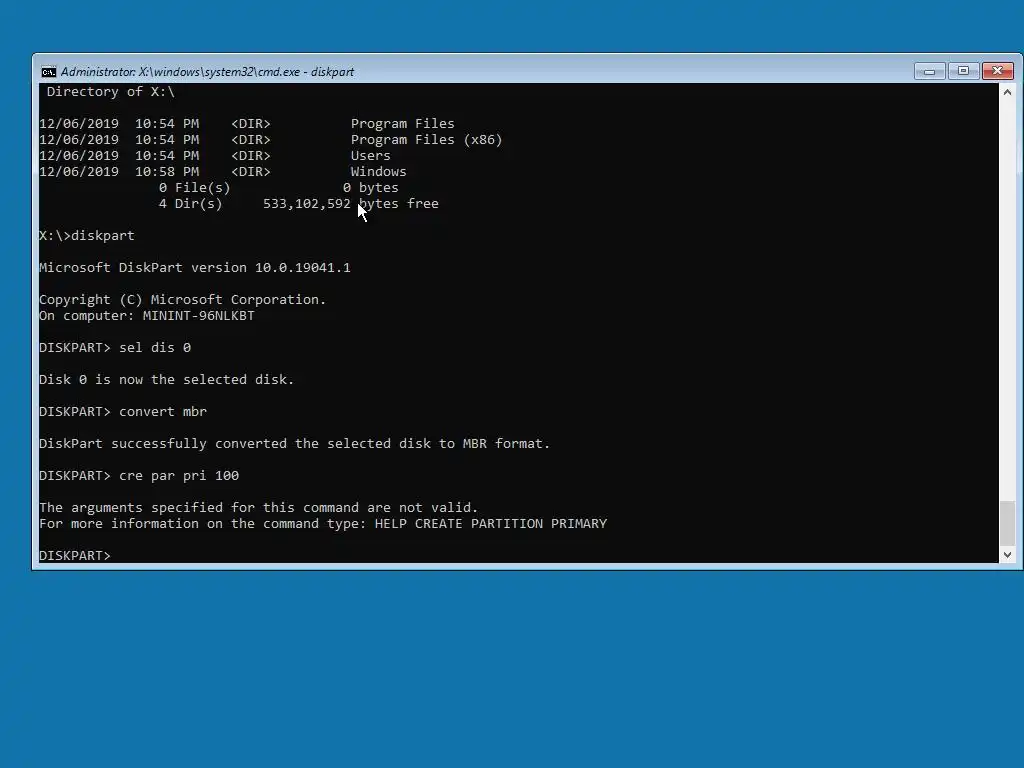Click the 'Directory of X:\' line
The image size is (1024, 768).
110,91
